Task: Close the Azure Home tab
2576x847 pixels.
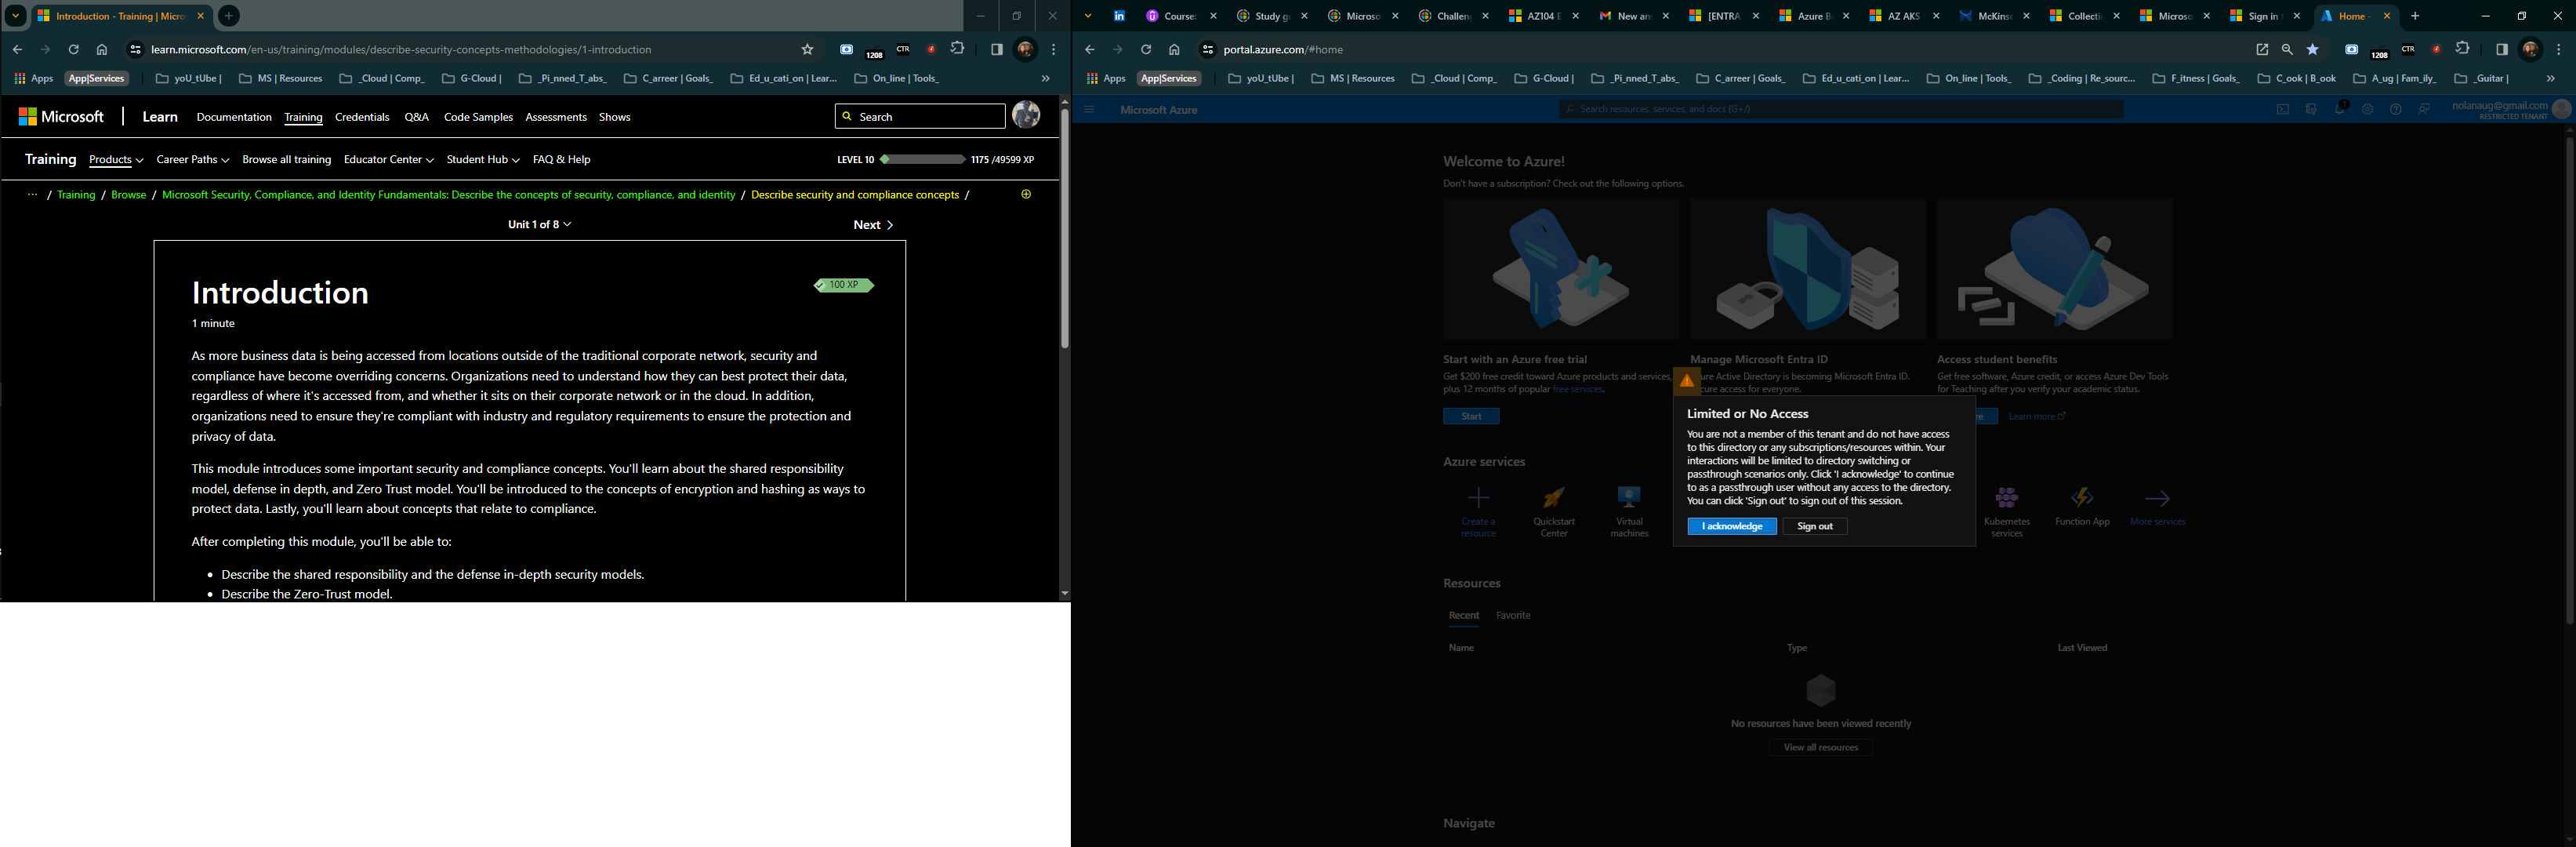Action: (2387, 16)
